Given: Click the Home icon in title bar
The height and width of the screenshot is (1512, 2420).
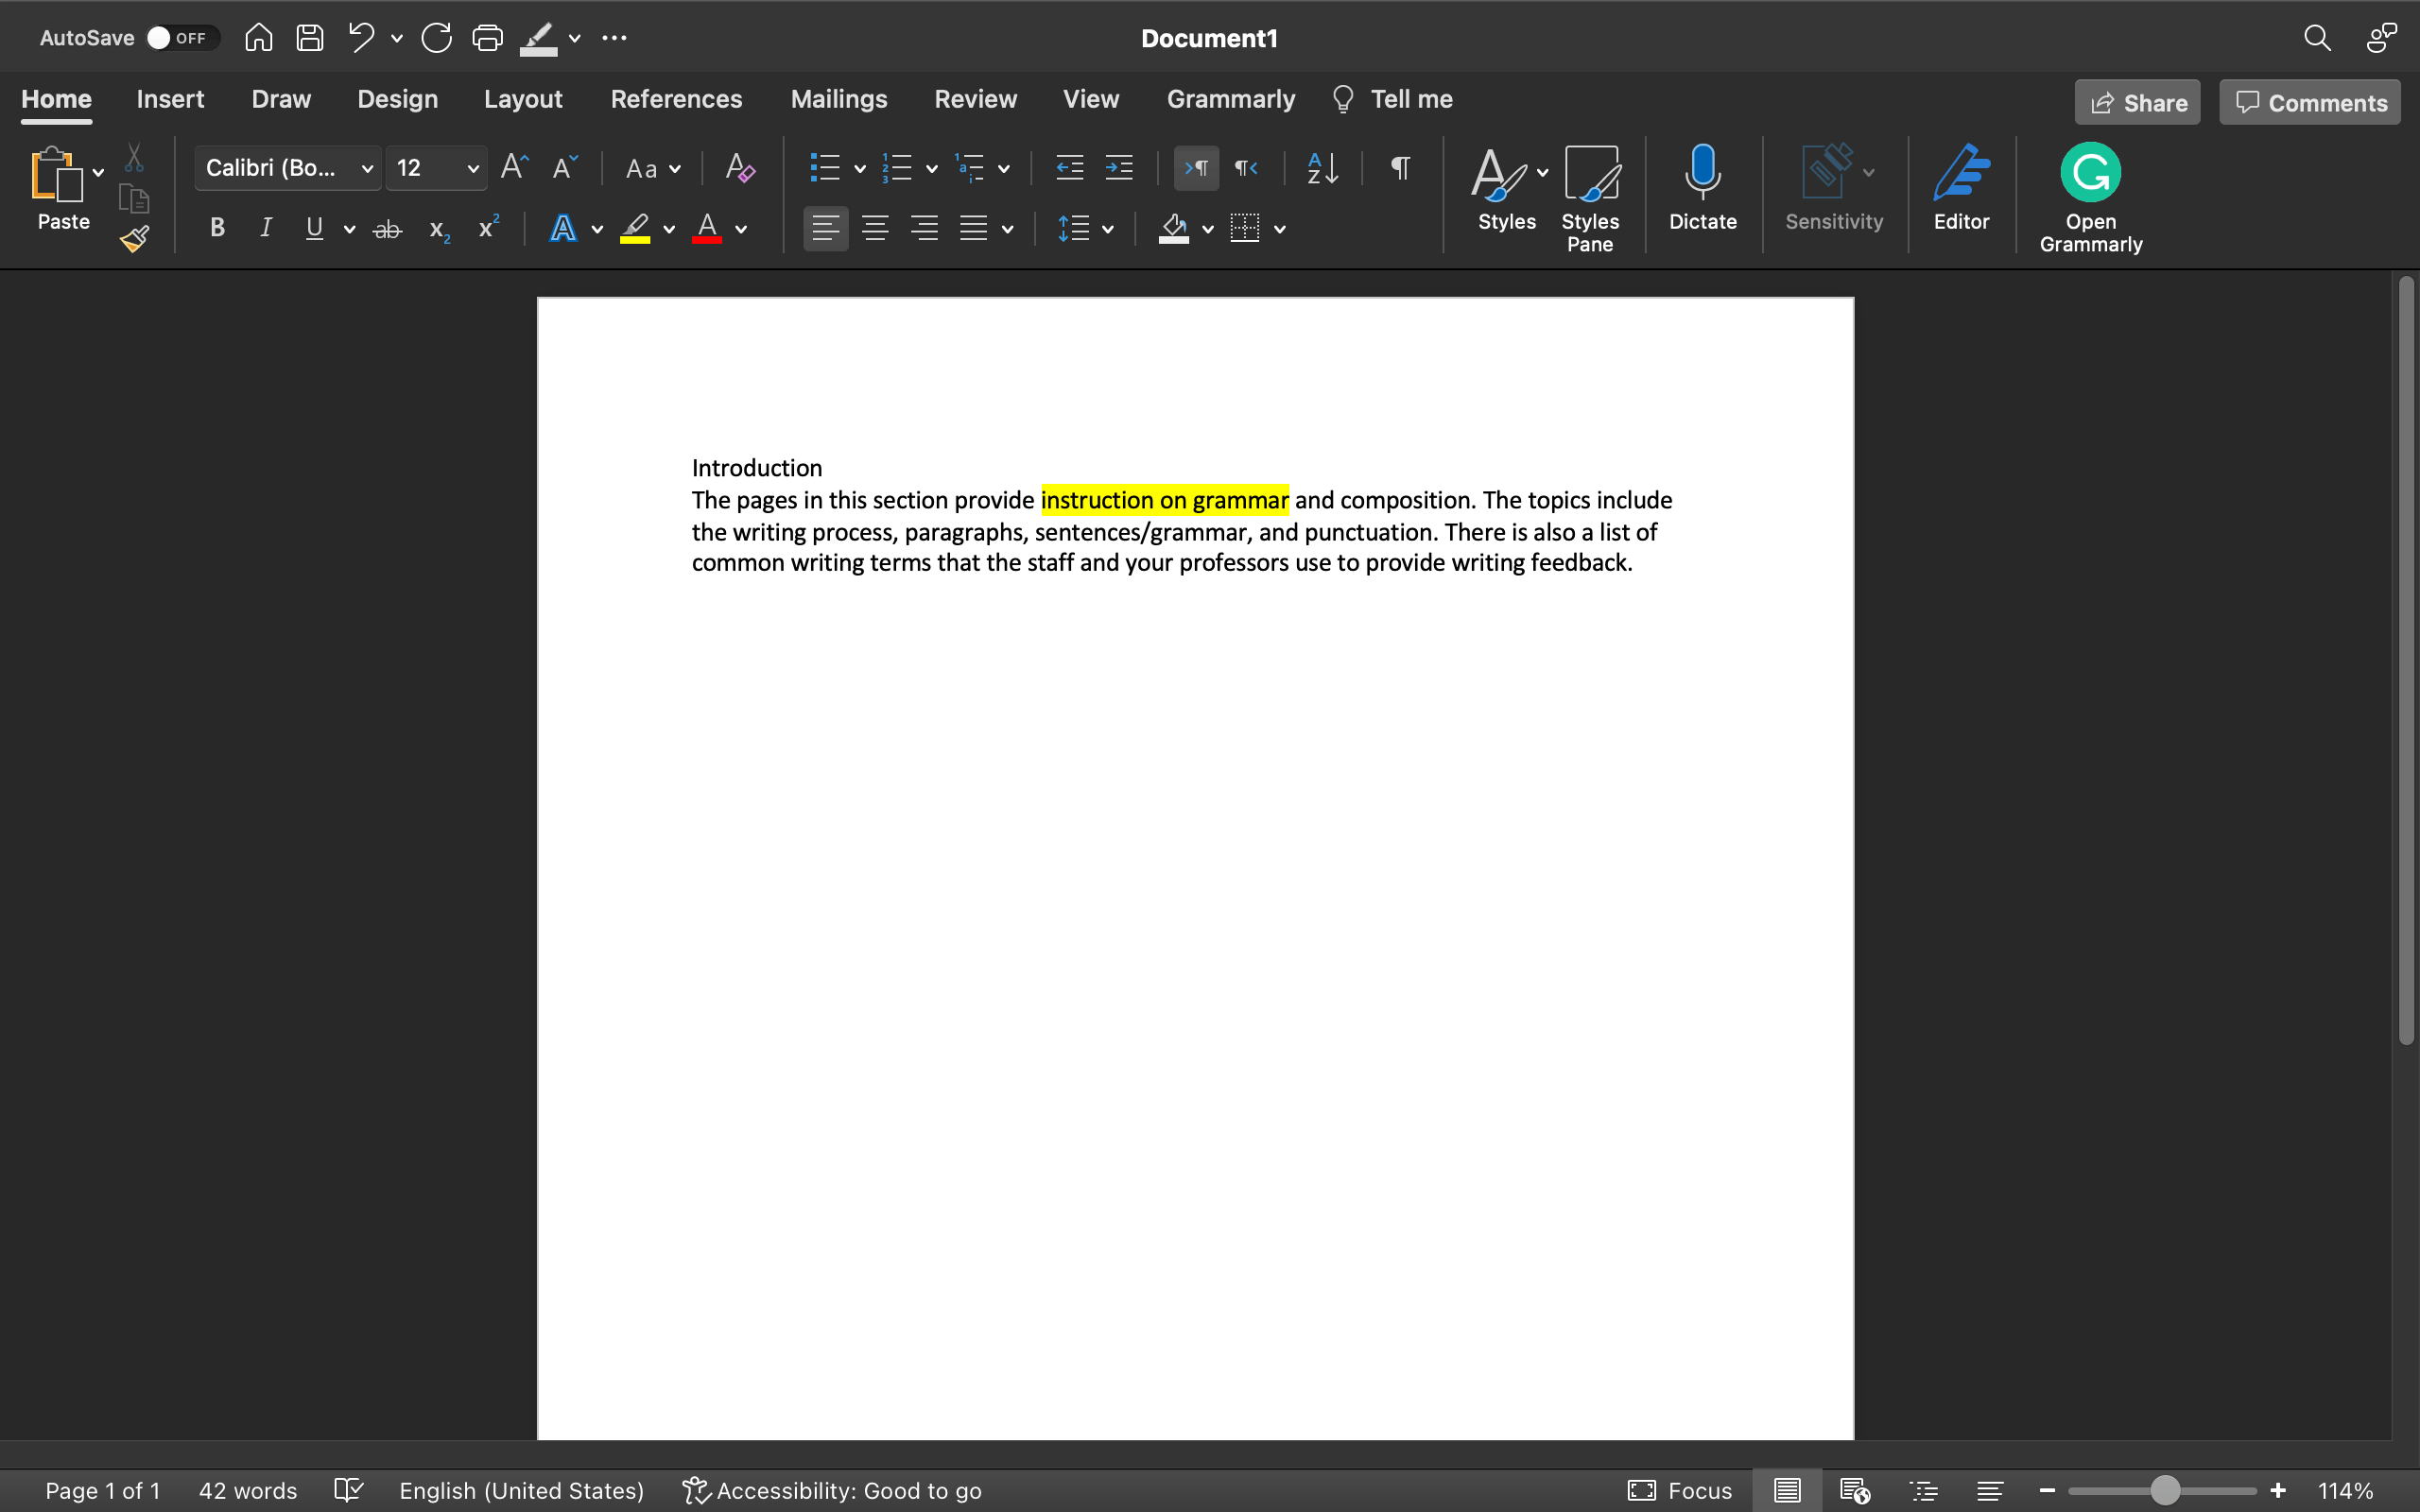Looking at the screenshot, I should tap(258, 38).
